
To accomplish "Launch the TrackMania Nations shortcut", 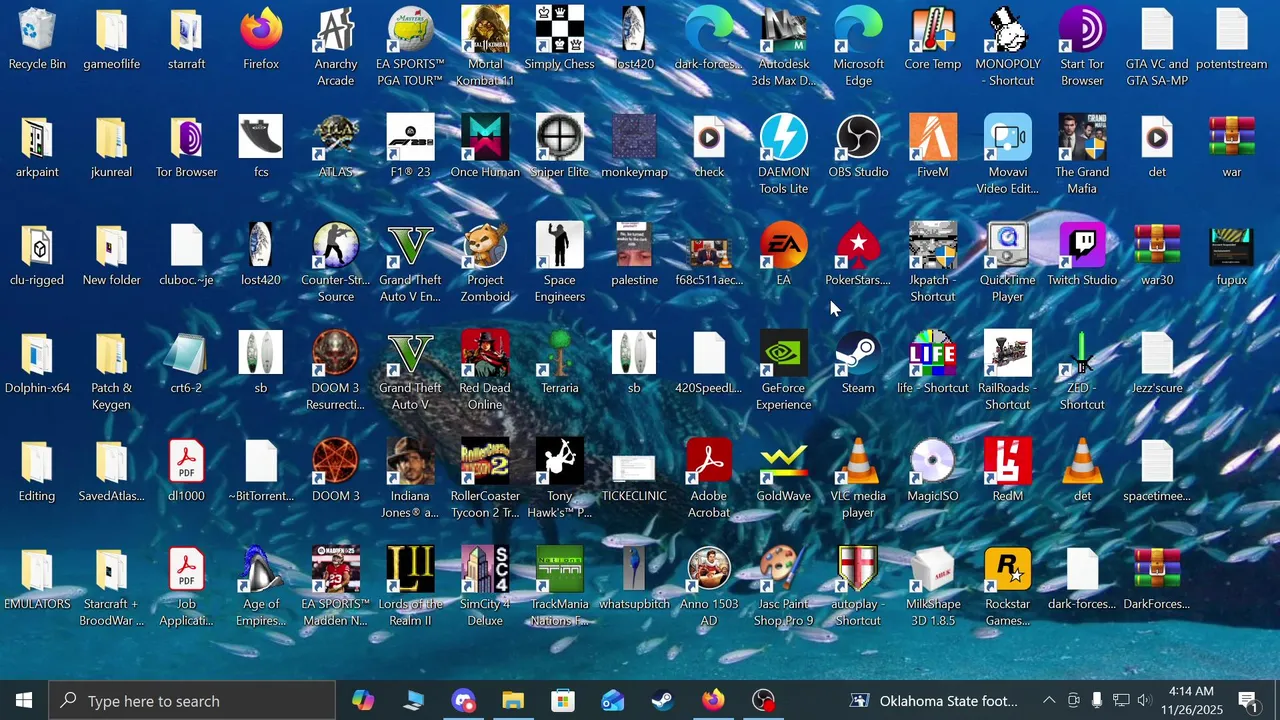I will (560, 588).
